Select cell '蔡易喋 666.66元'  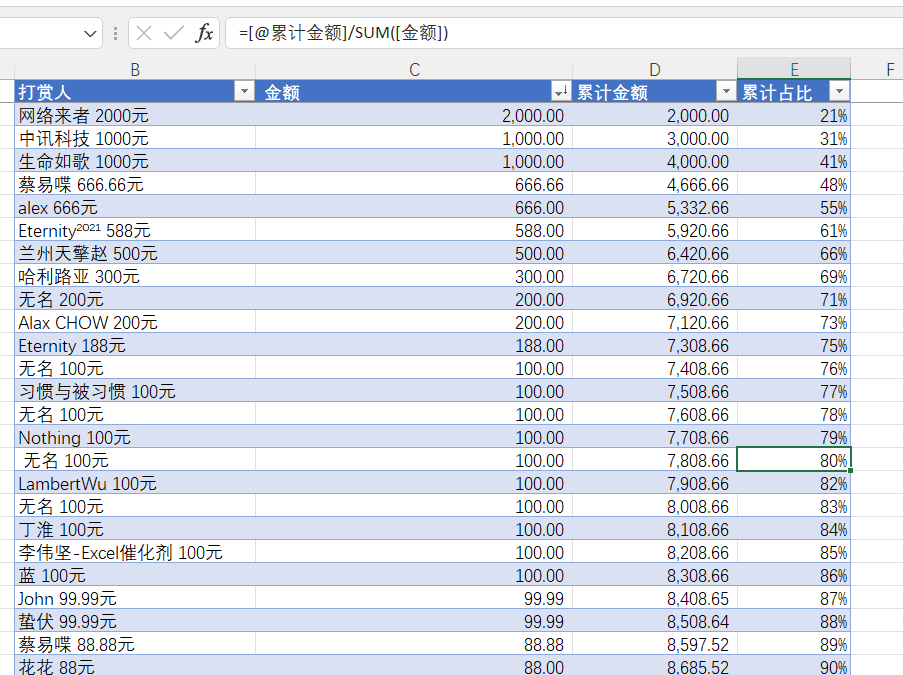(x=135, y=184)
